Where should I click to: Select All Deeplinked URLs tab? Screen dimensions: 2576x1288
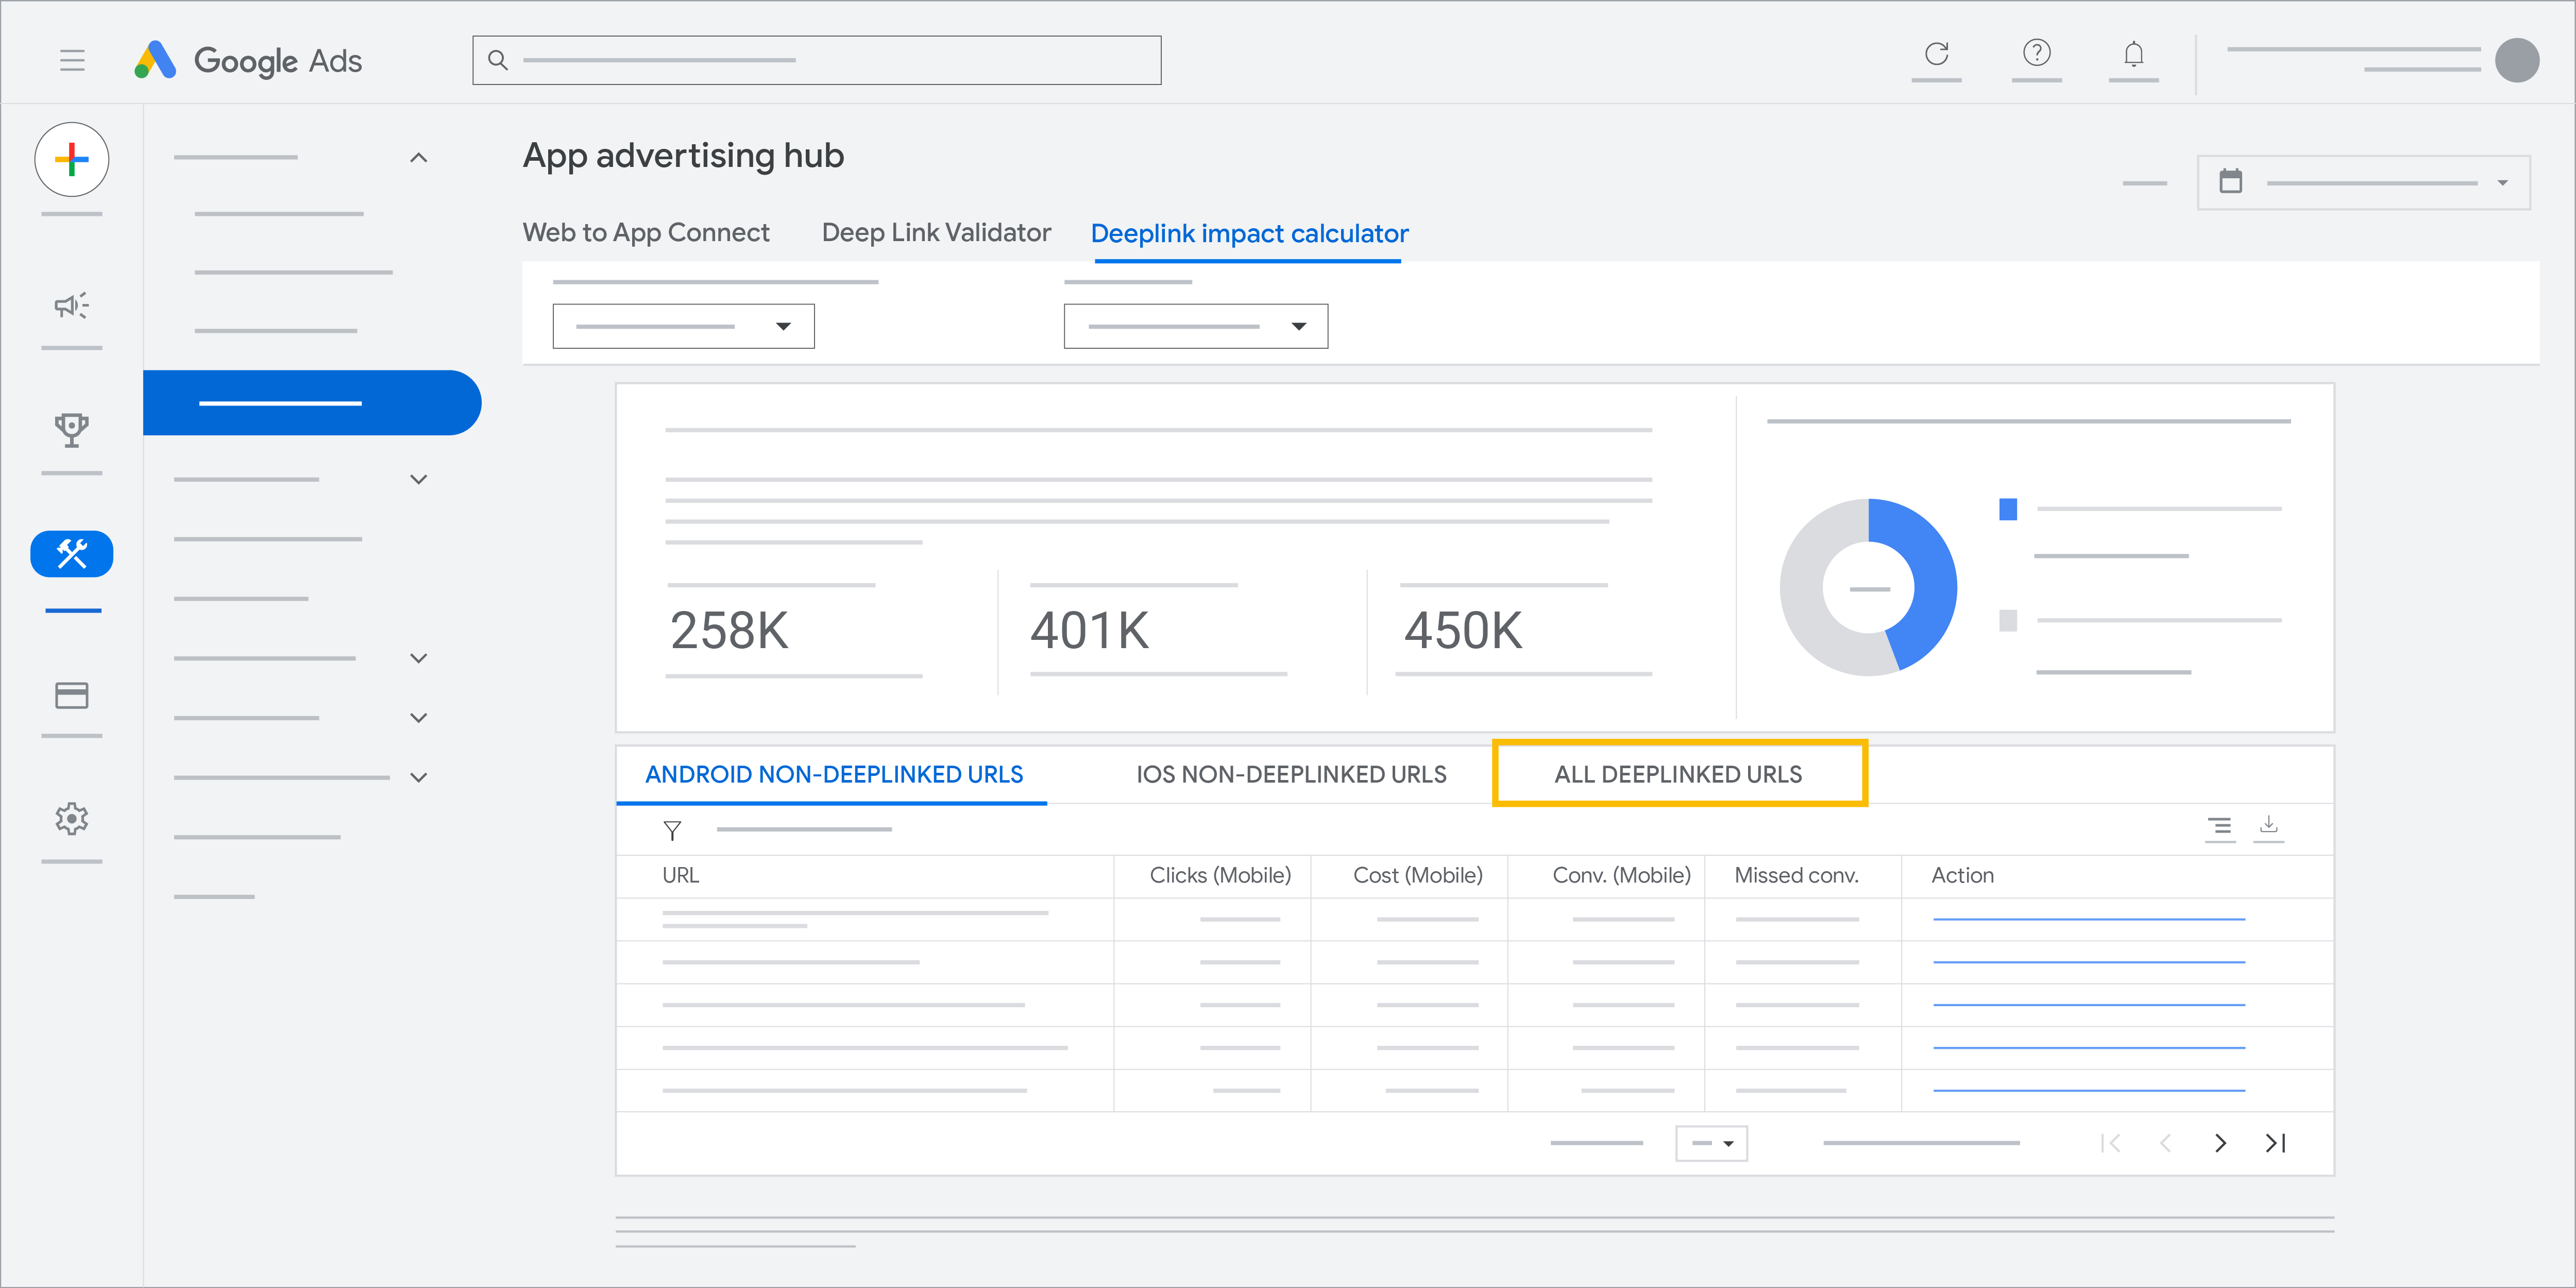1678,774
